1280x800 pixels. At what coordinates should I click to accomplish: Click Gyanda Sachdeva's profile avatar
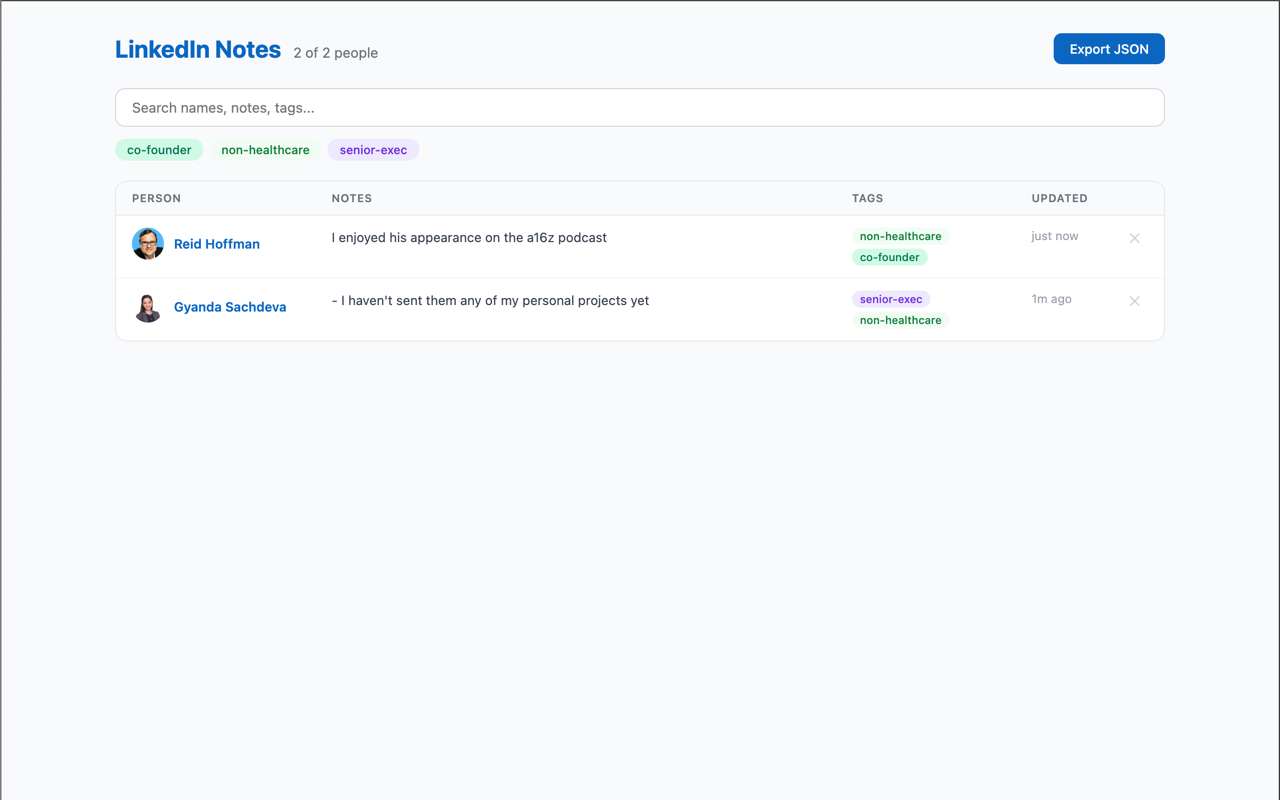click(x=148, y=307)
